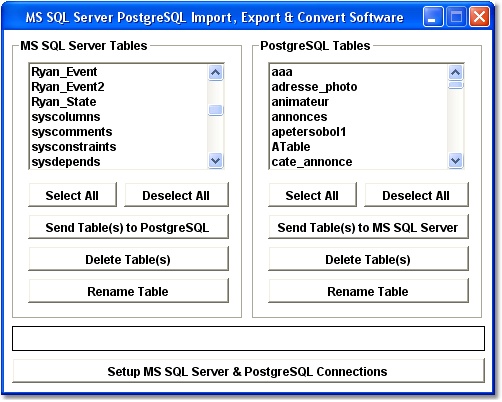The width and height of the screenshot is (502, 402).
Task: Open Setup MS SQL Server & PostgreSQL Connections
Action: [x=248, y=371]
